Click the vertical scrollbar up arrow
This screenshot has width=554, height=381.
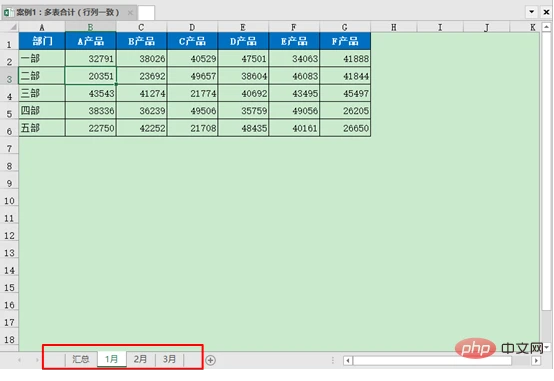click(x=546, y=27)
